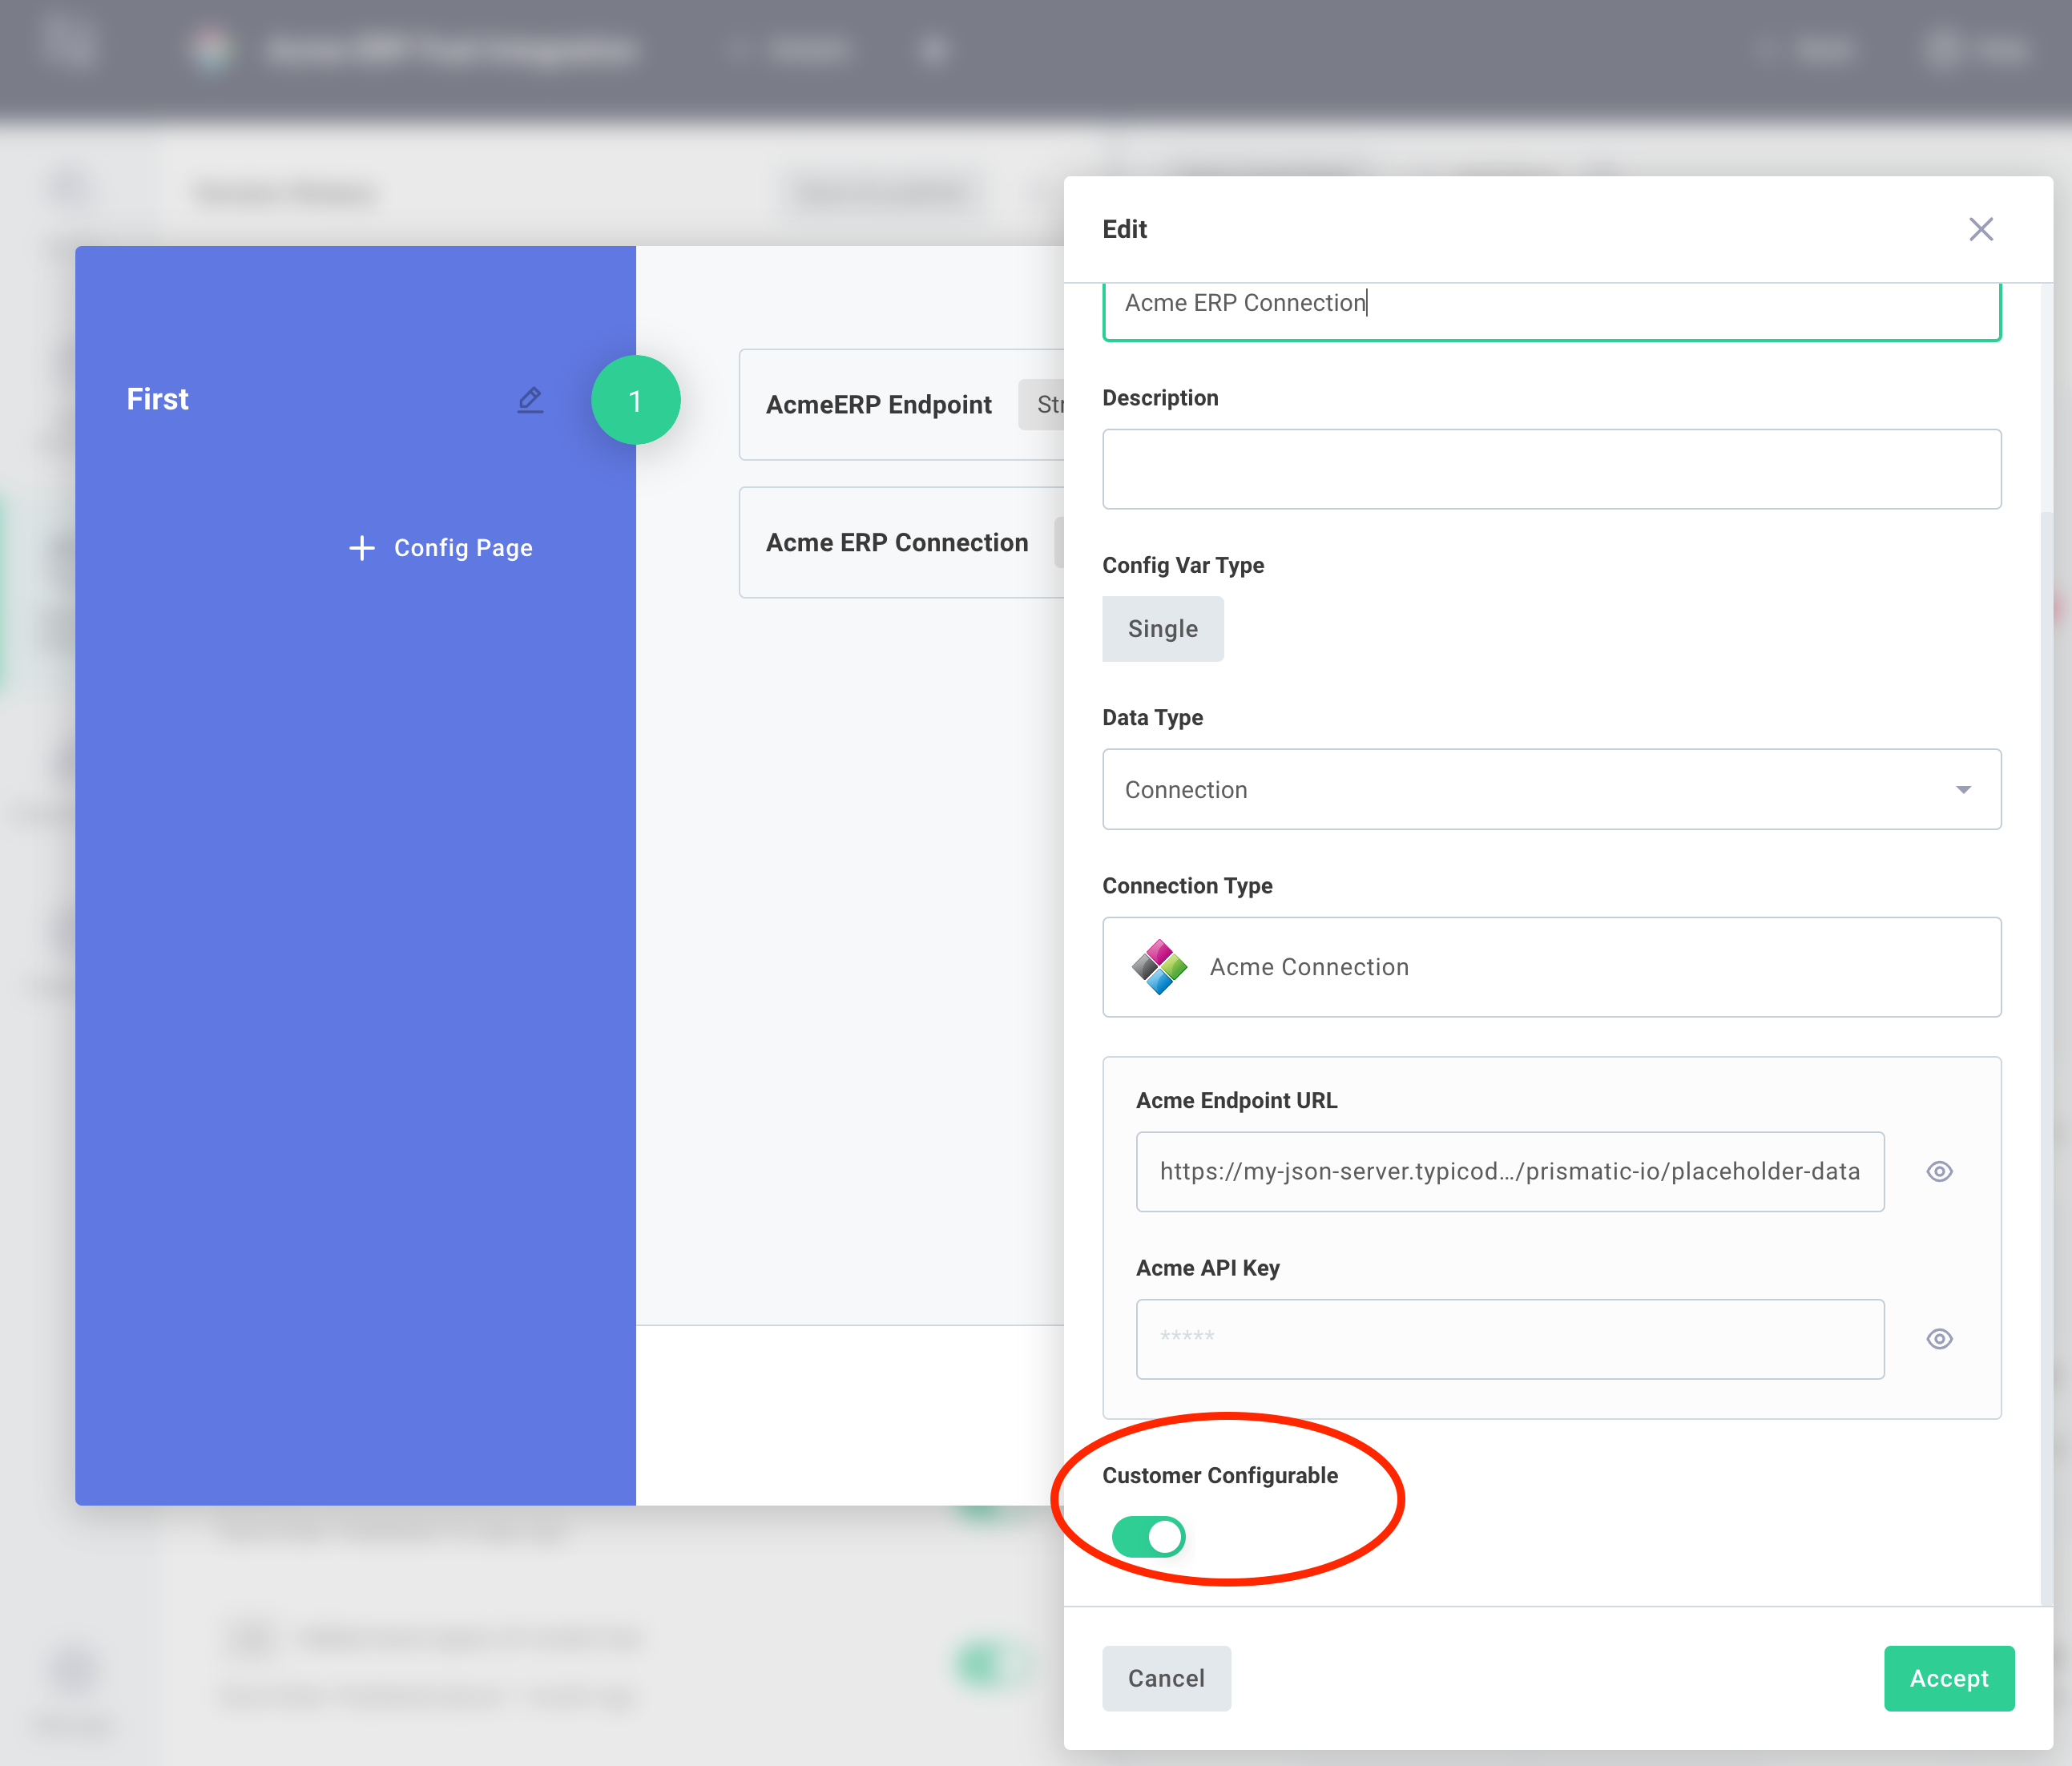Add a new page using the plus Config Page icon
The image size is (2072, 1766).
coord(440,548)
